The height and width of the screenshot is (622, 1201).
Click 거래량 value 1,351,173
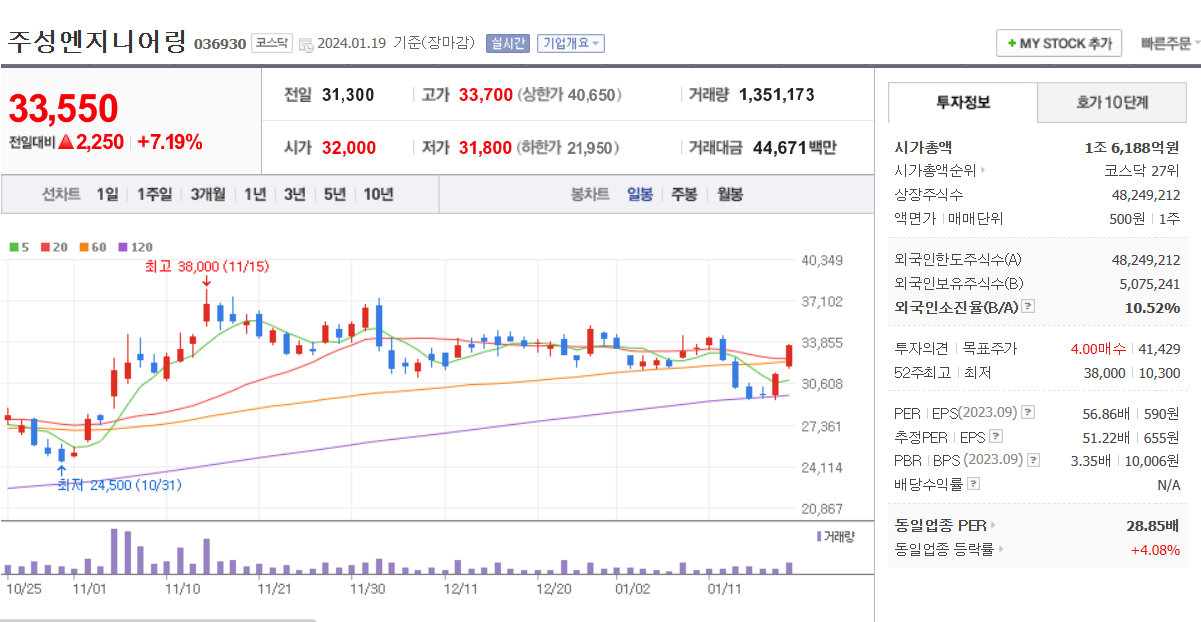pyautogui.click(x=777, y=95)
